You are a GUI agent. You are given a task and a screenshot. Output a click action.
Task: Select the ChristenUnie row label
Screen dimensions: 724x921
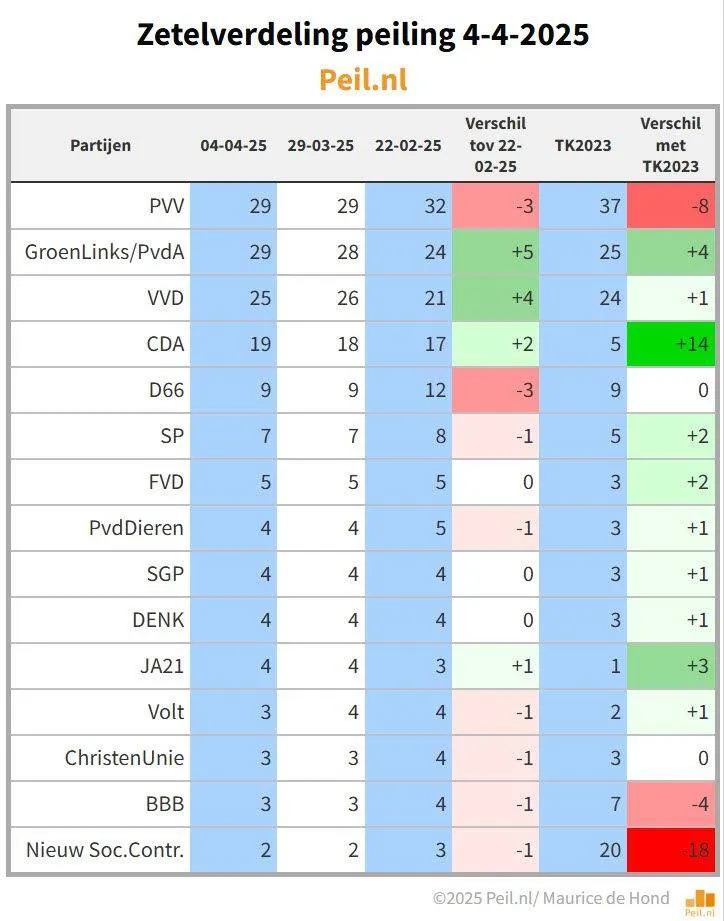click(x=124, y=758)
